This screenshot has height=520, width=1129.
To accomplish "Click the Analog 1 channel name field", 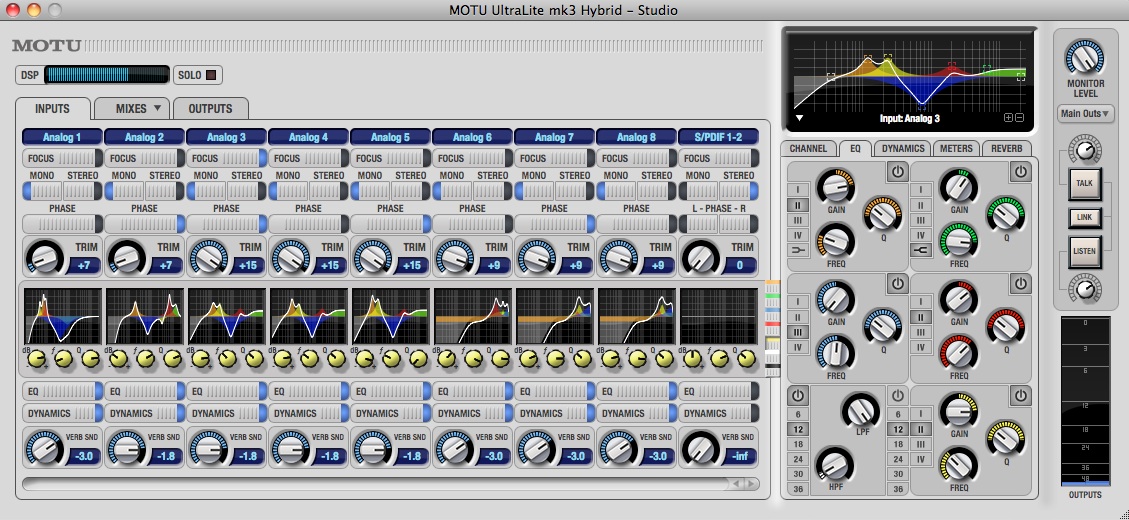I will (x=62, y=137).
